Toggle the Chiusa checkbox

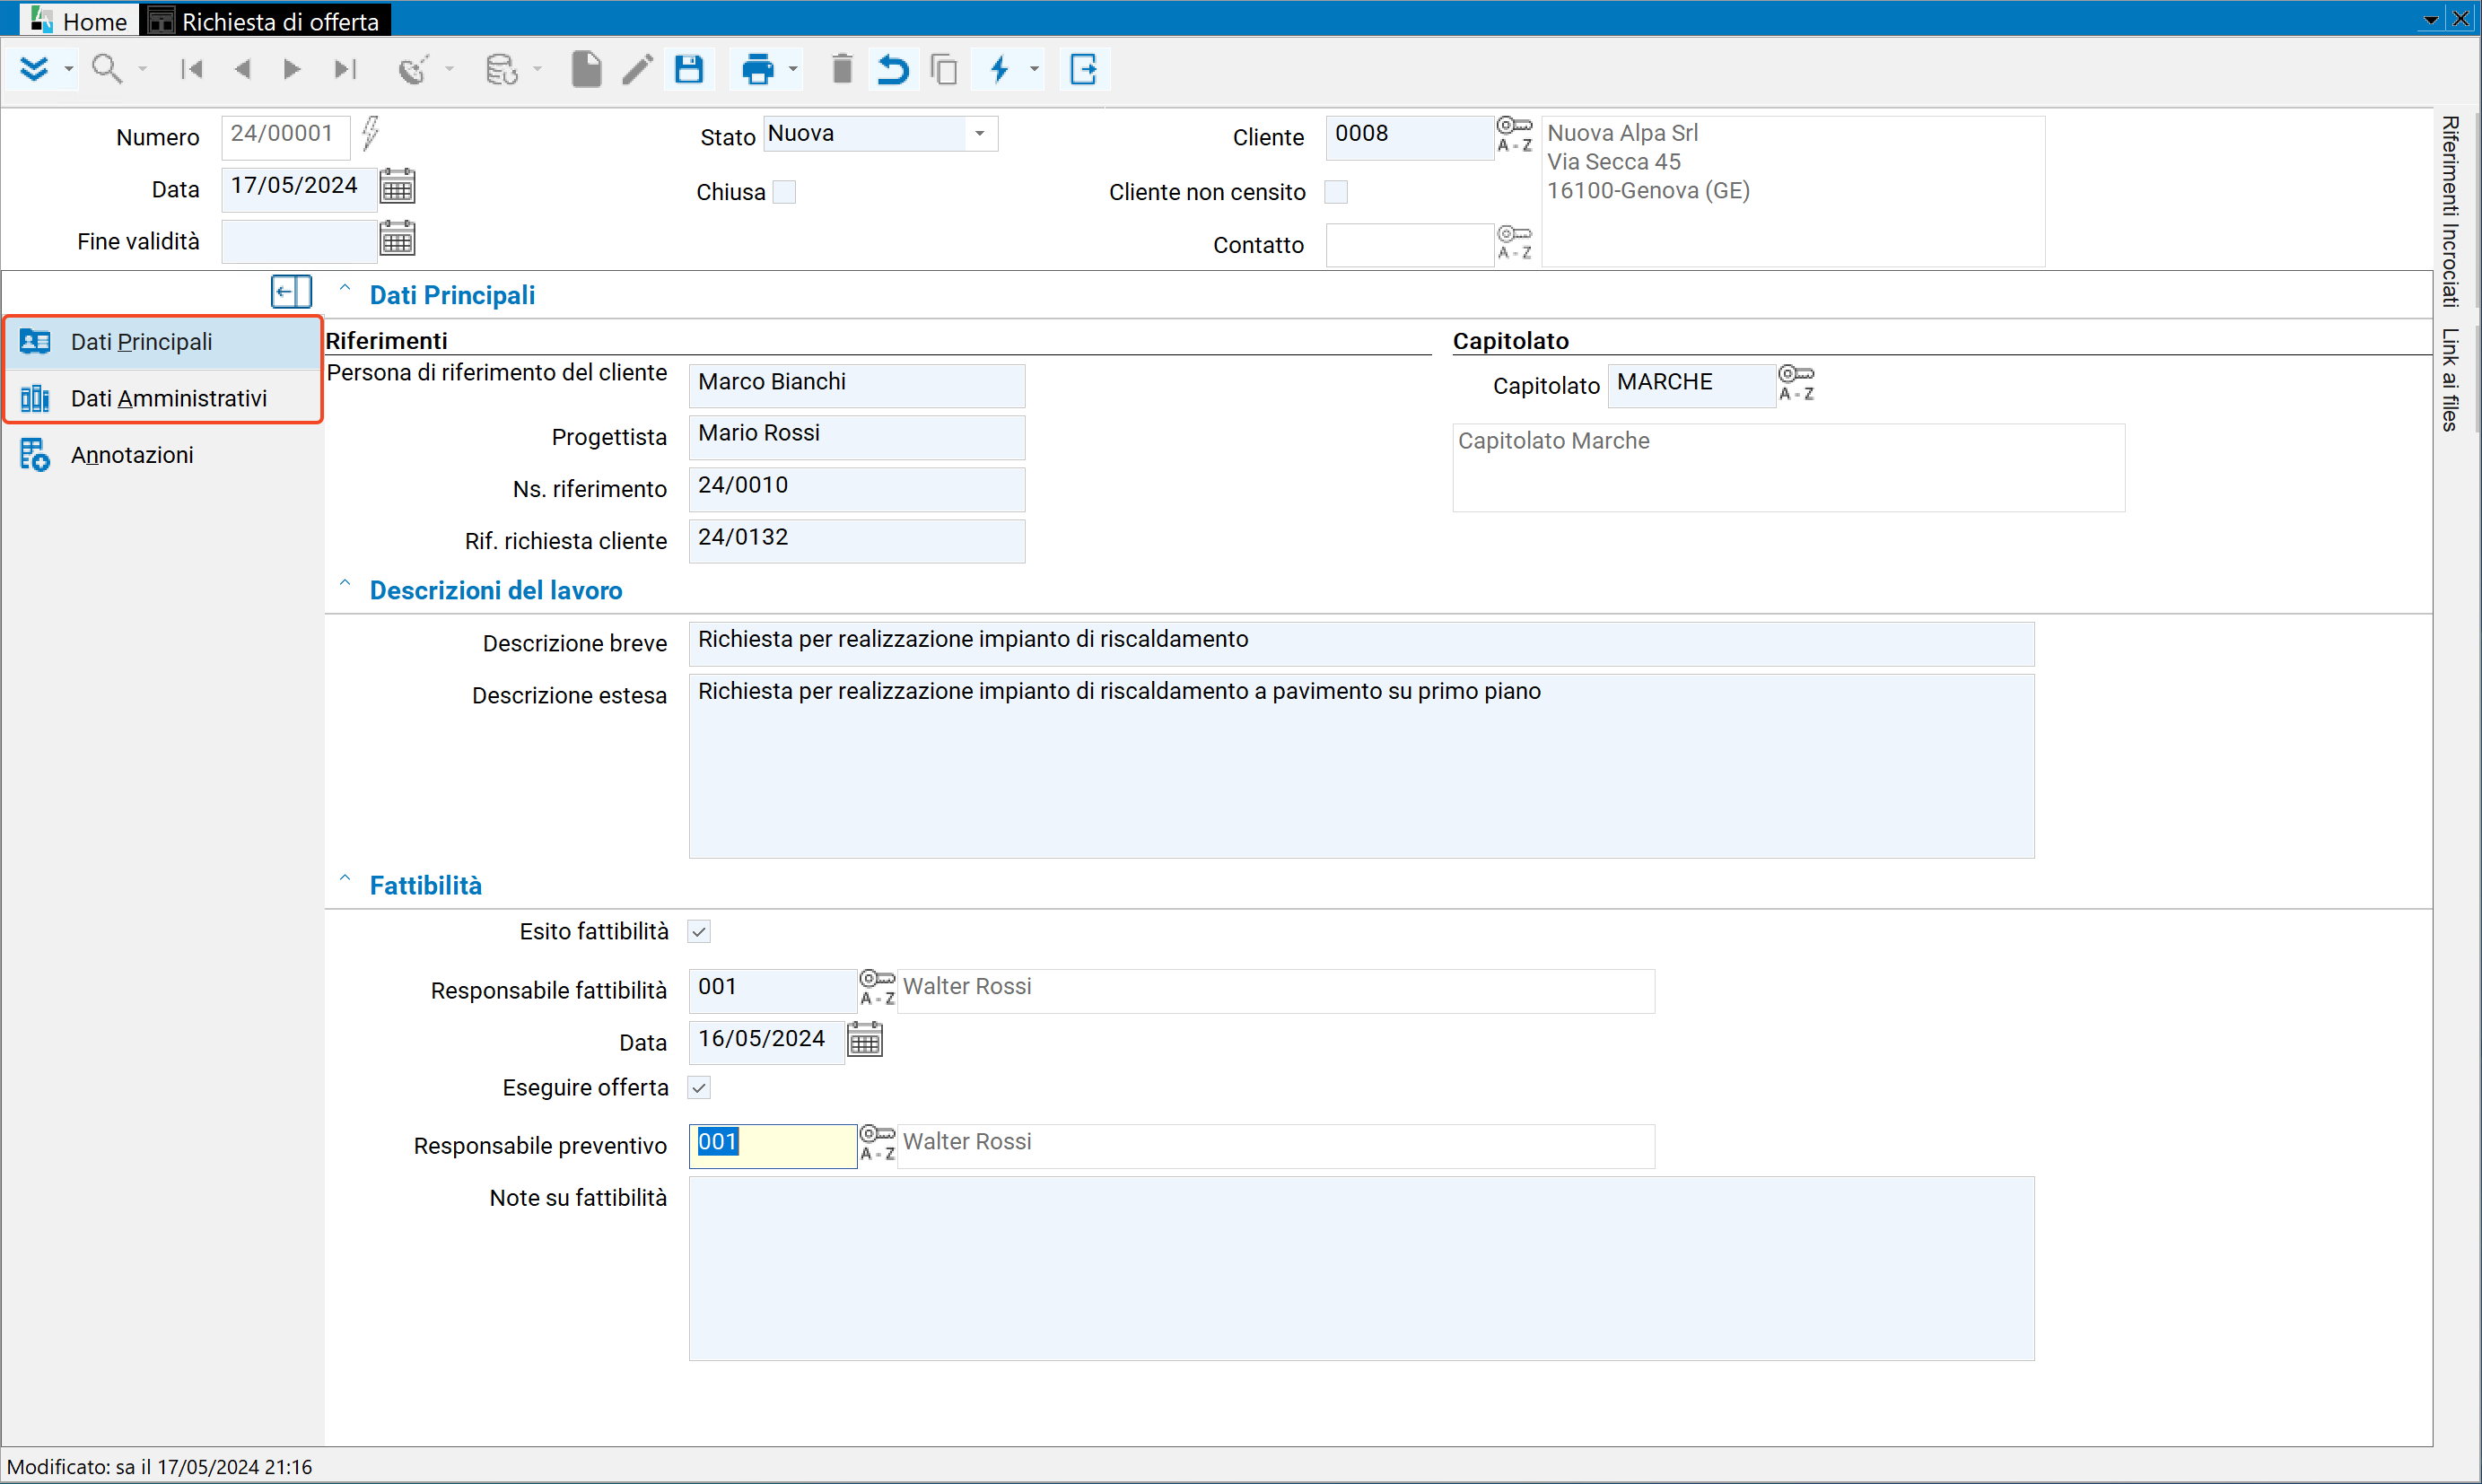coord(785,192)
